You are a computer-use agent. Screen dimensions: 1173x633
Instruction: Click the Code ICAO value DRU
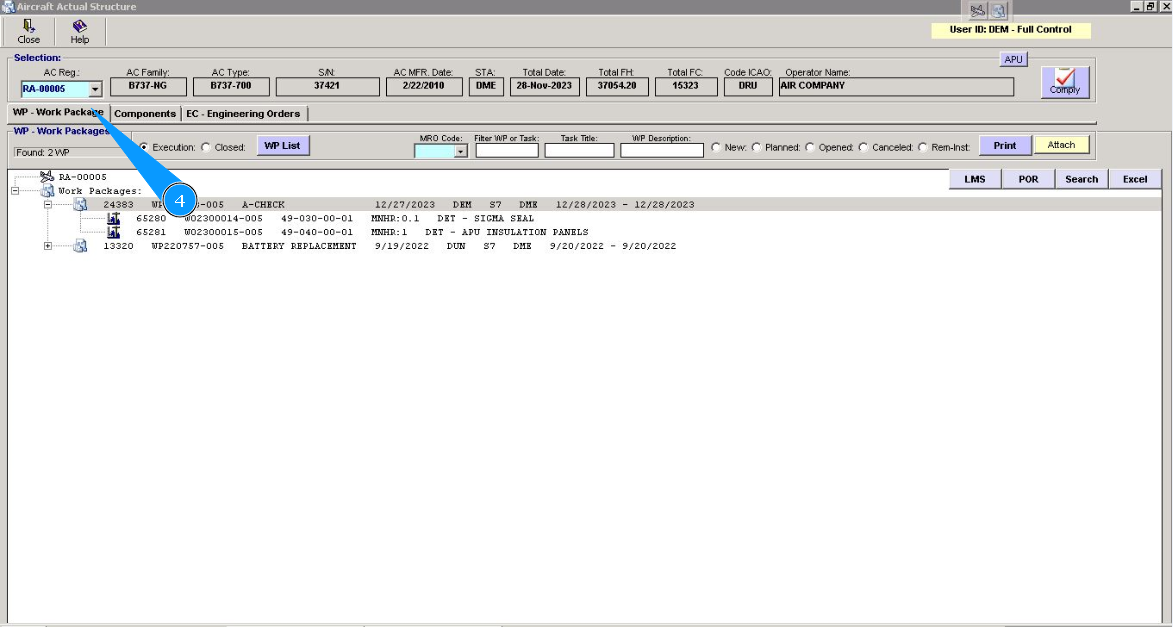(748, 86)
